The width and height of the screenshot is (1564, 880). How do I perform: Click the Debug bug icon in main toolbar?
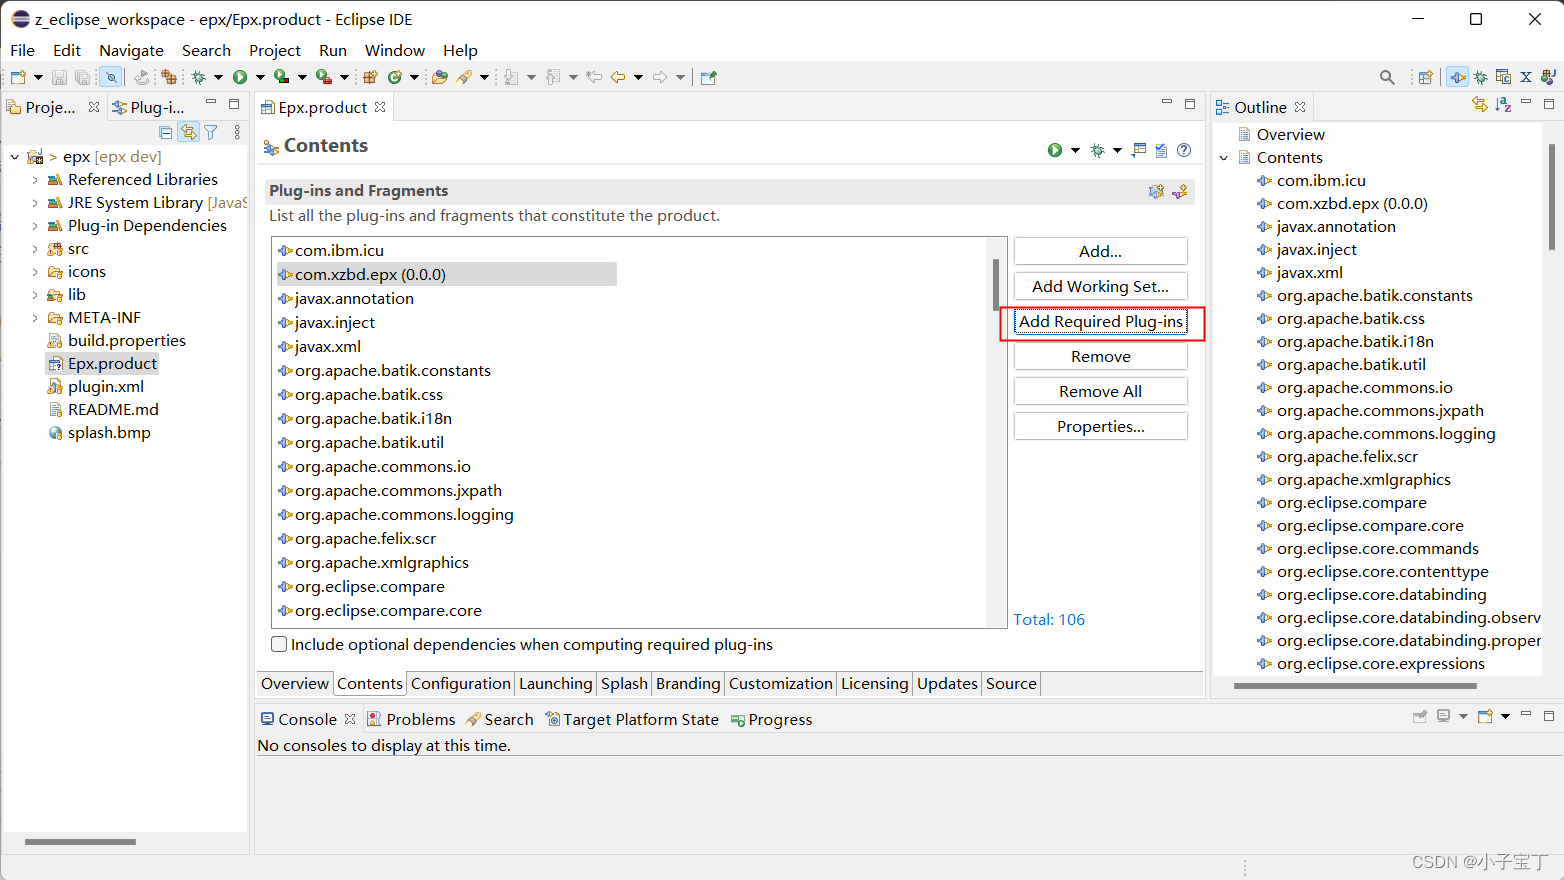click(x=199, y=77)
